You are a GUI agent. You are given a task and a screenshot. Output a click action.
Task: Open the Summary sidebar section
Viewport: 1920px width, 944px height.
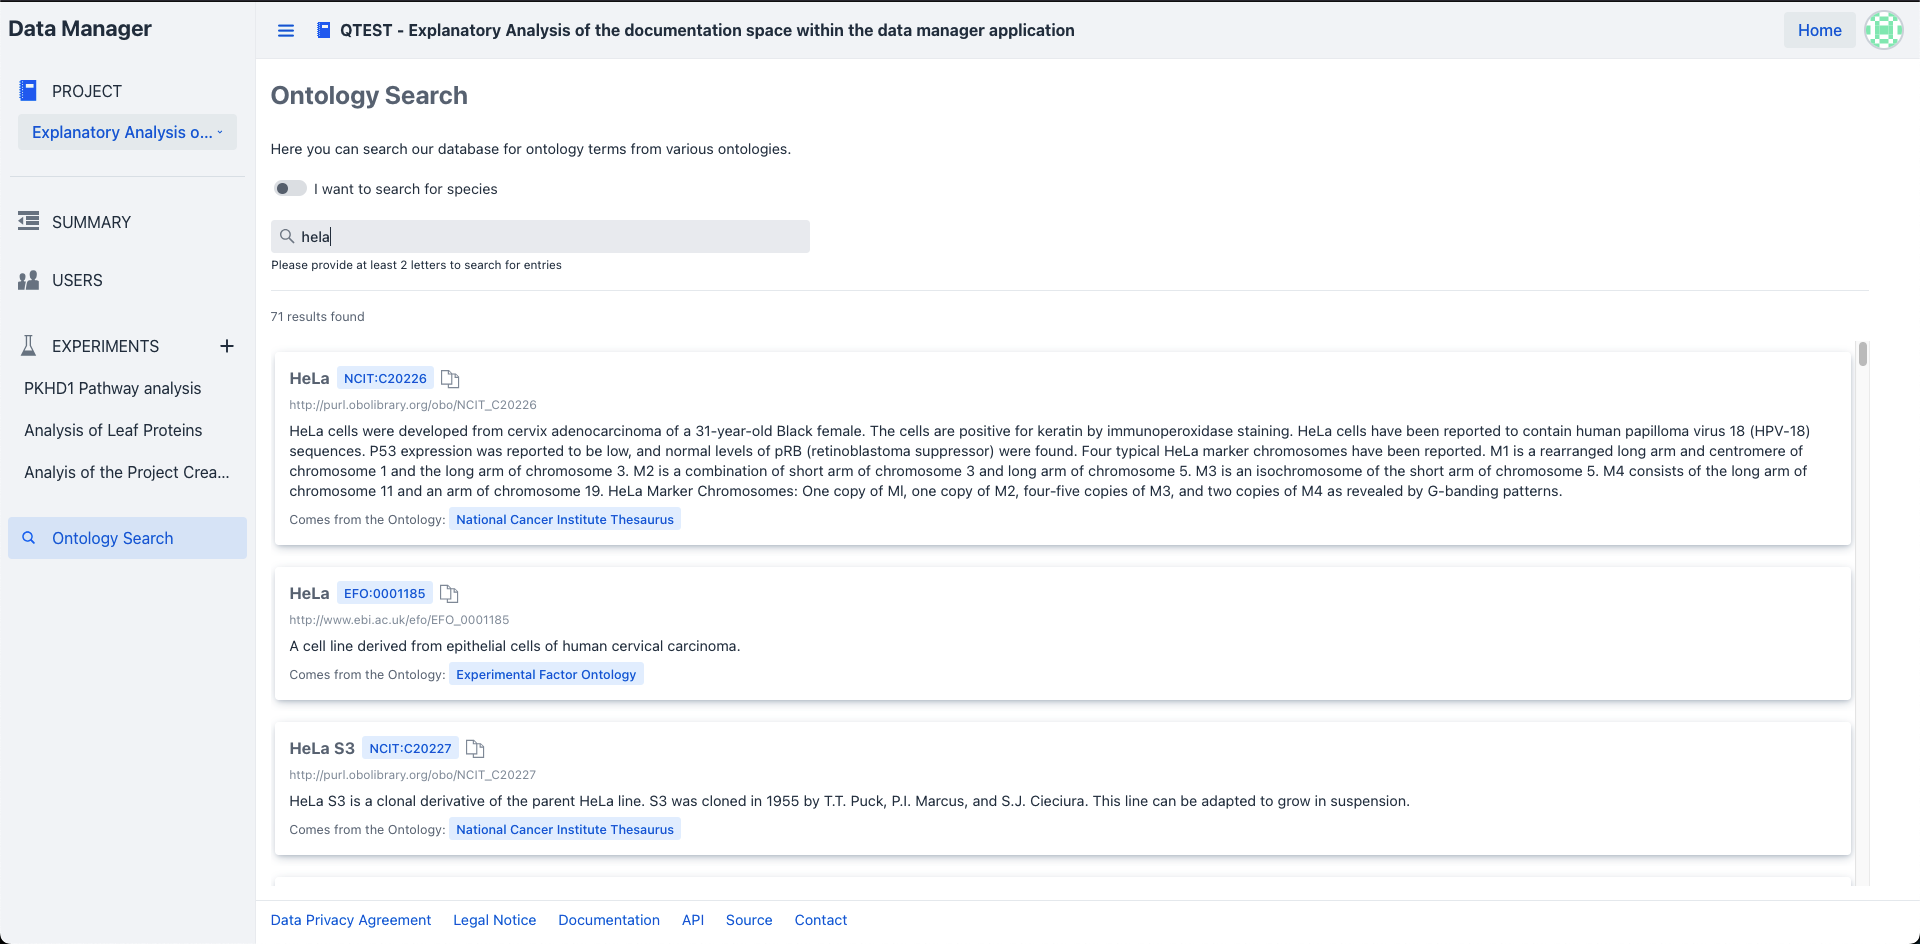click(x=91, y=222)
